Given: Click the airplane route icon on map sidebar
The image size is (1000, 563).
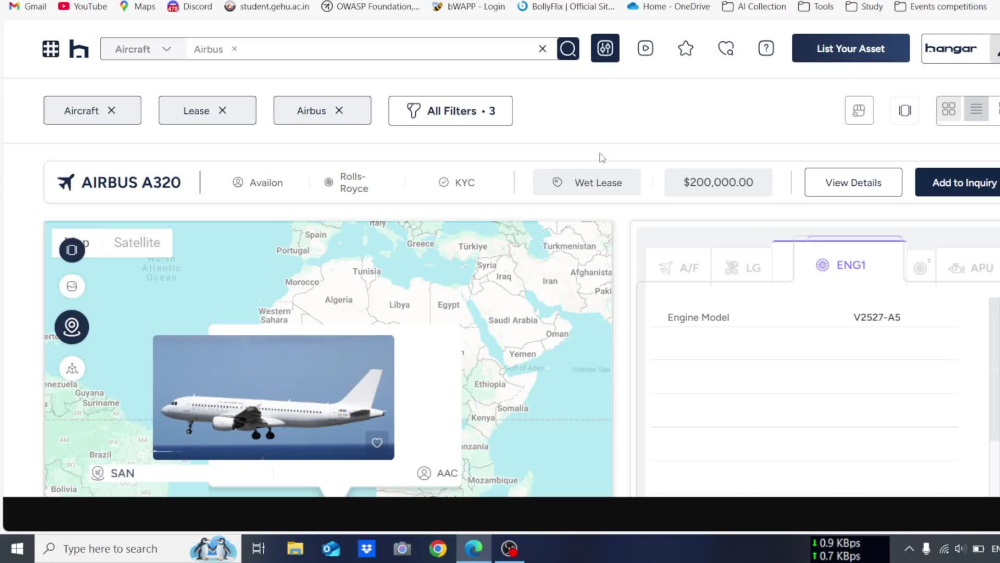Looking at the screenshot, I should (x=72, y=369).
